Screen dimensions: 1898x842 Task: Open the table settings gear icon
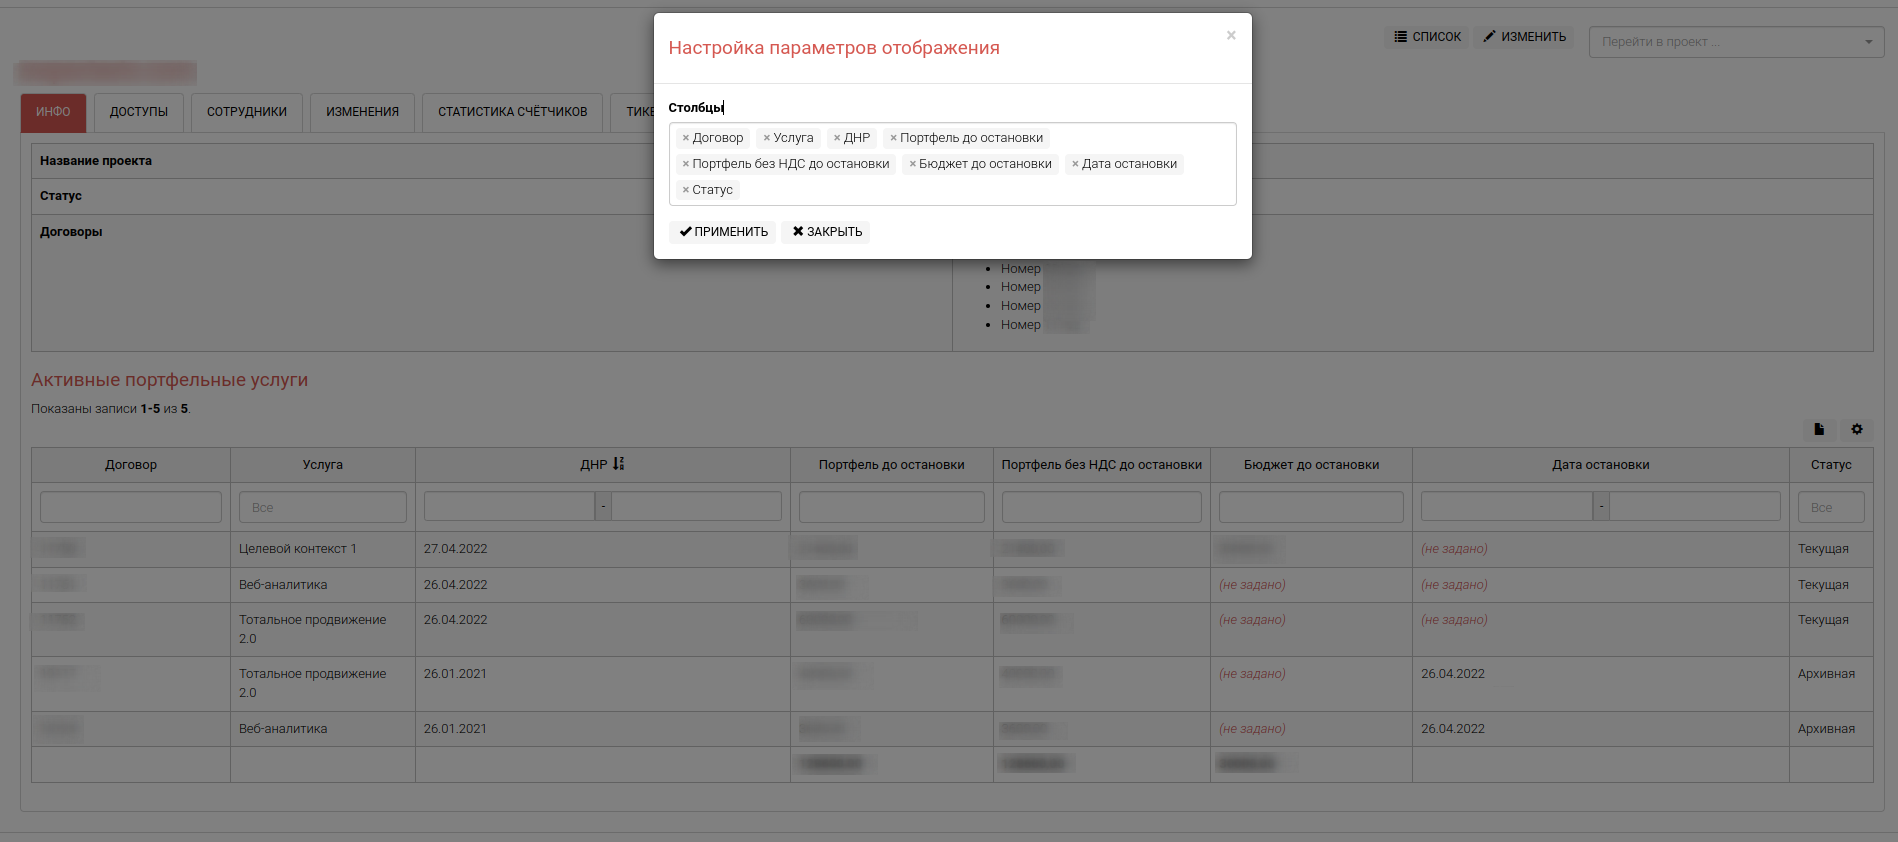tap(1856, 429)
